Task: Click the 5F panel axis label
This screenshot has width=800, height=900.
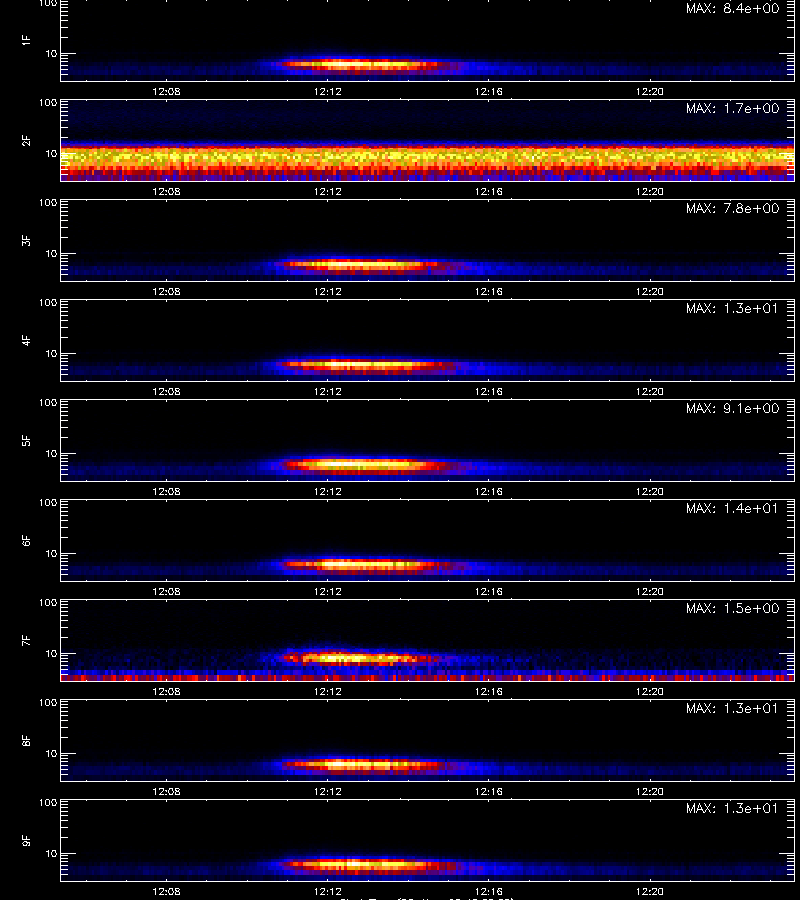Action: click(x=26, y=440)
